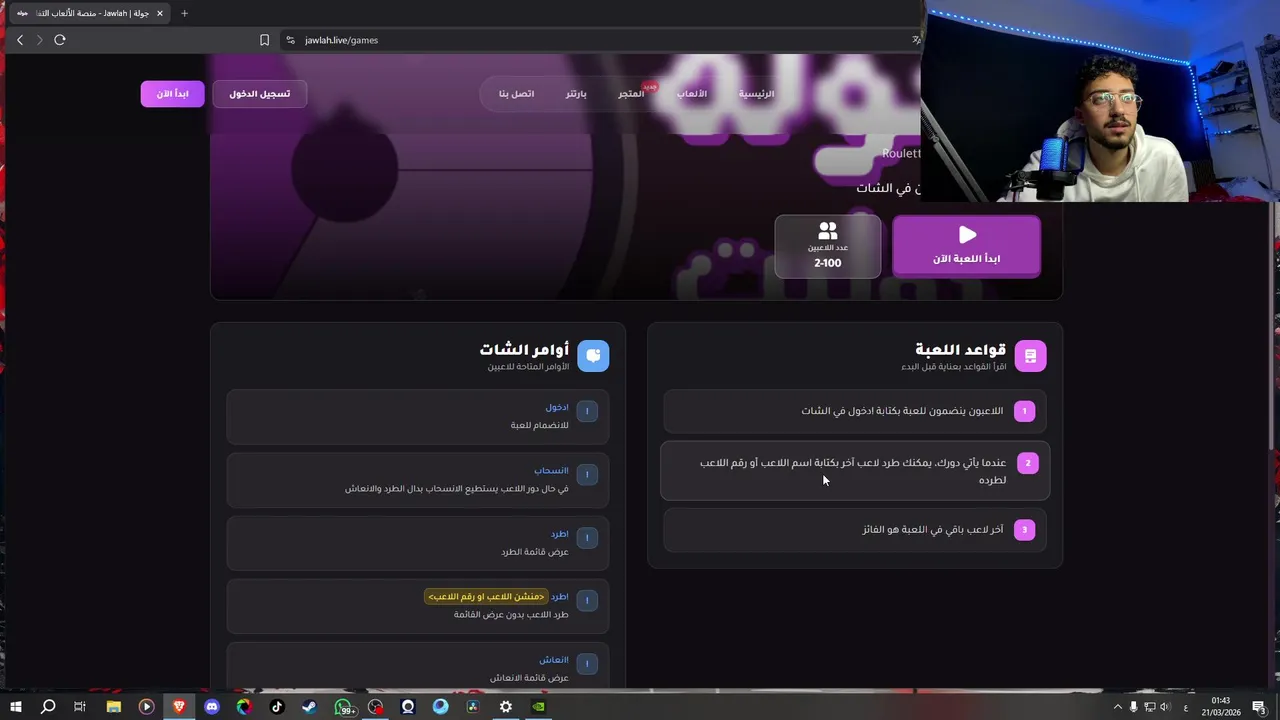
Task: Open OBS Studio from the taskbar
Action: [375, 707]
